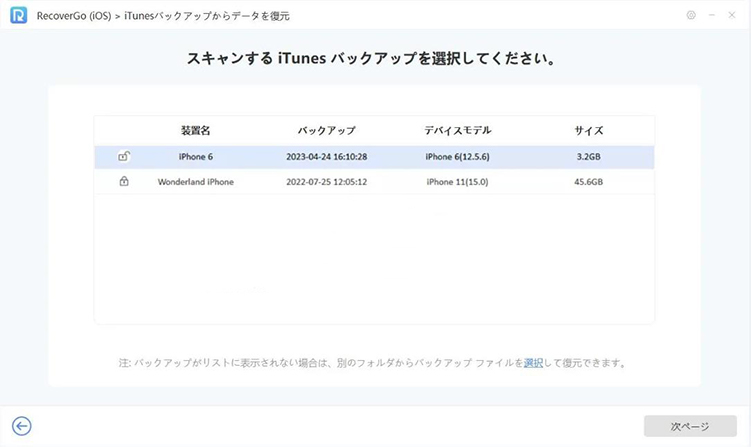Close the RecoverGo window

tap(732, 15)
